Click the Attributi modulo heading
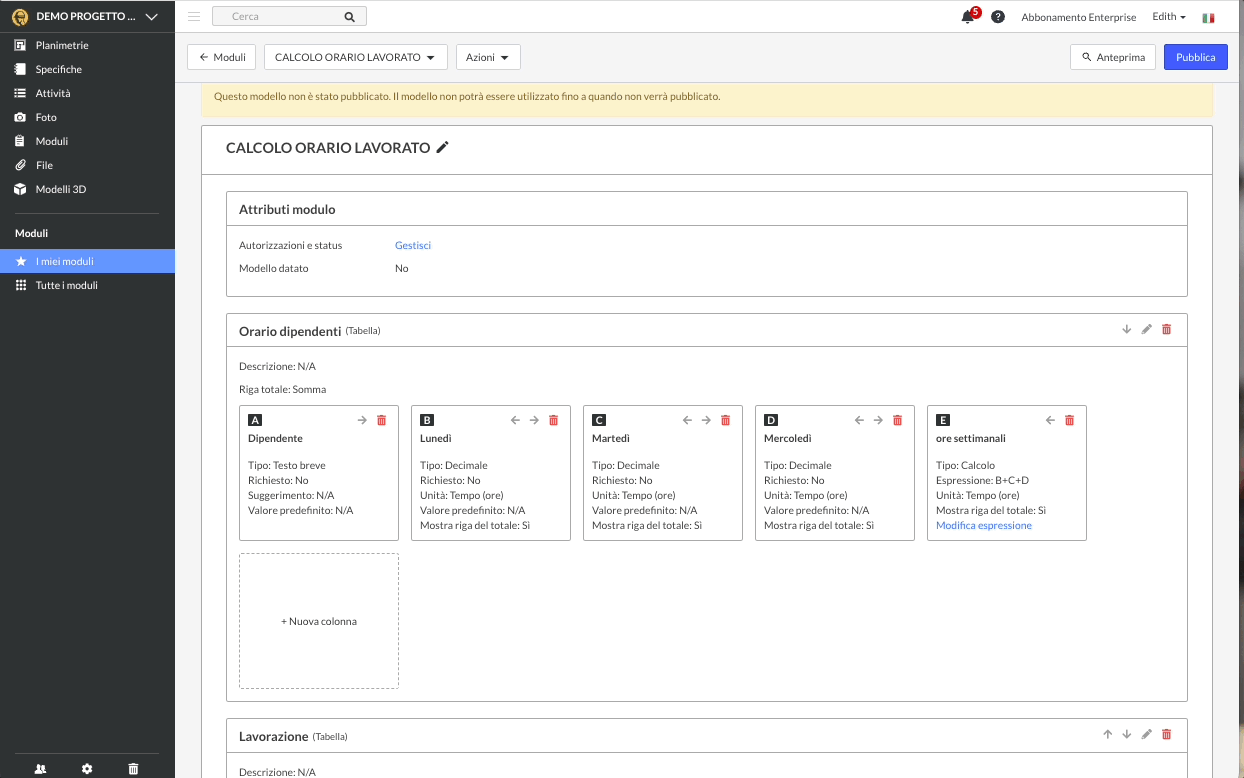The width and height of the screenshot is (1244, 778). coord(287,210)
